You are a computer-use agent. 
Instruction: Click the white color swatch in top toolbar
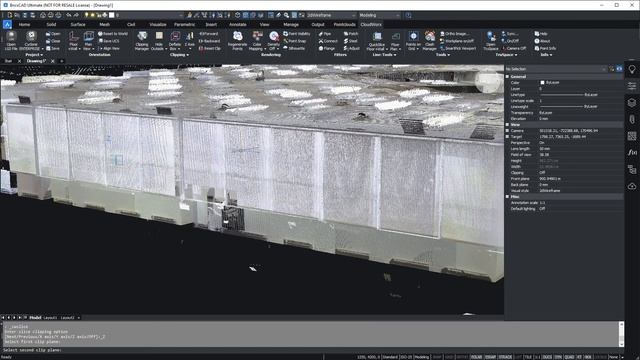pos(111,15)
